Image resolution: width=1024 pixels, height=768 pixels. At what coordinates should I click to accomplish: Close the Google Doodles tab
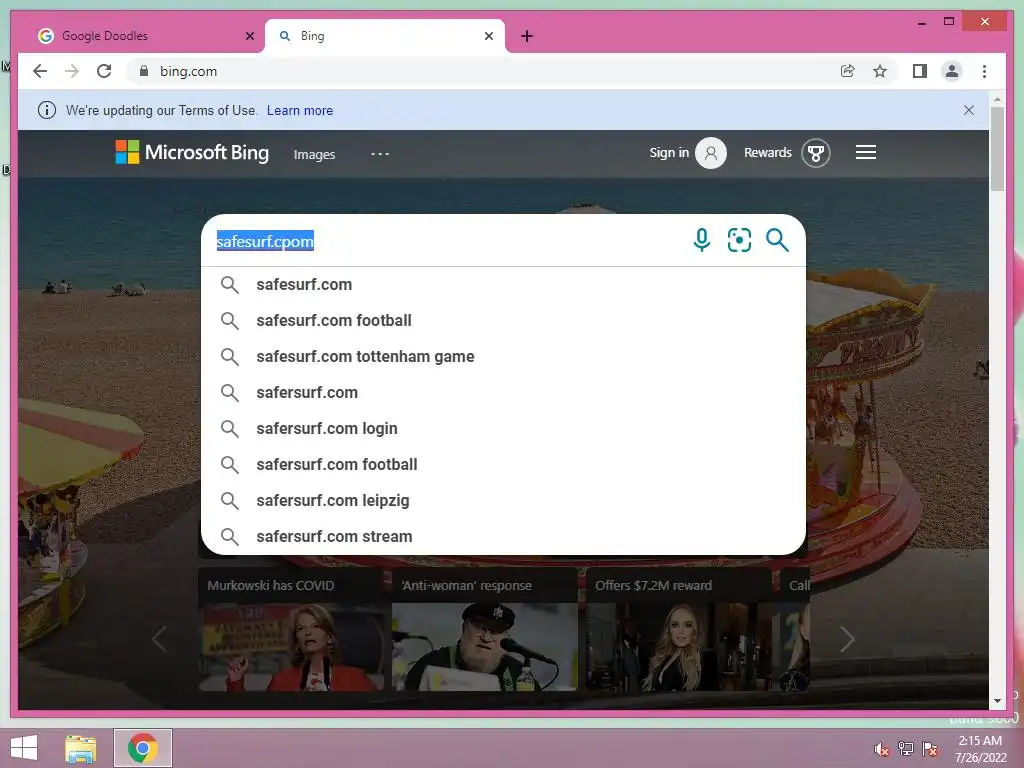pos(249,36)
